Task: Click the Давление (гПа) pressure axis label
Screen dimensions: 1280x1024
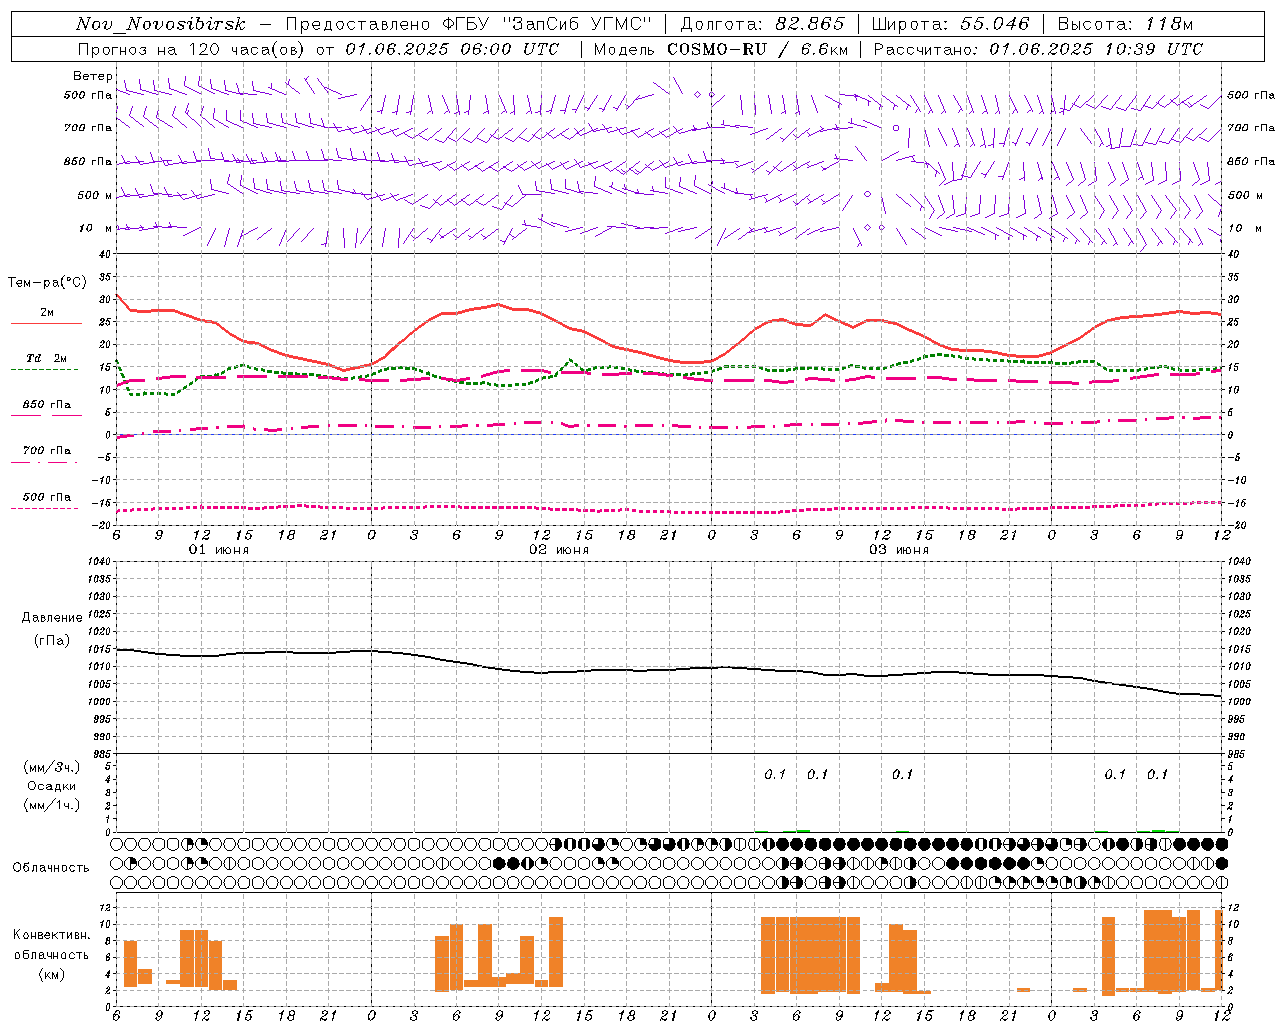Action: (52, 629)
